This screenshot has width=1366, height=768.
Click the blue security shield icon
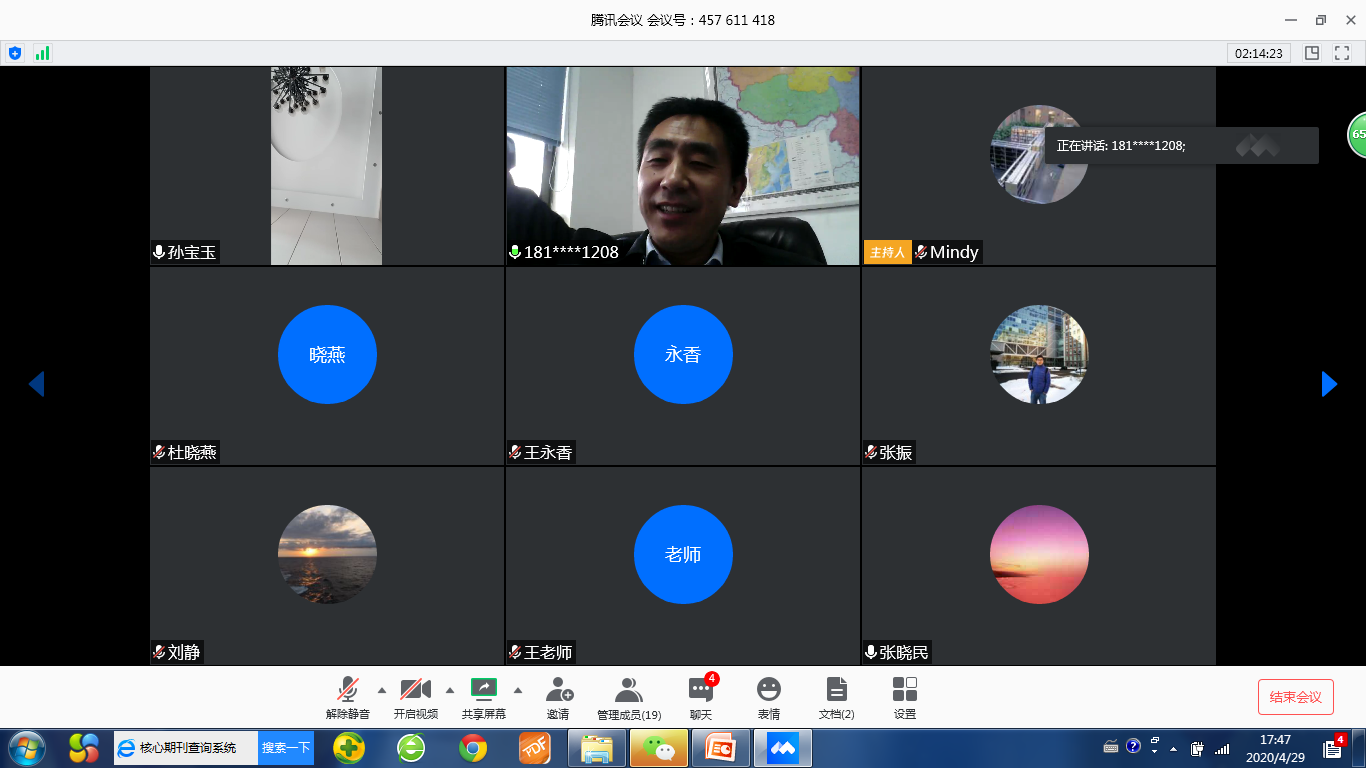pyautogui.click(x=15, y=53)
